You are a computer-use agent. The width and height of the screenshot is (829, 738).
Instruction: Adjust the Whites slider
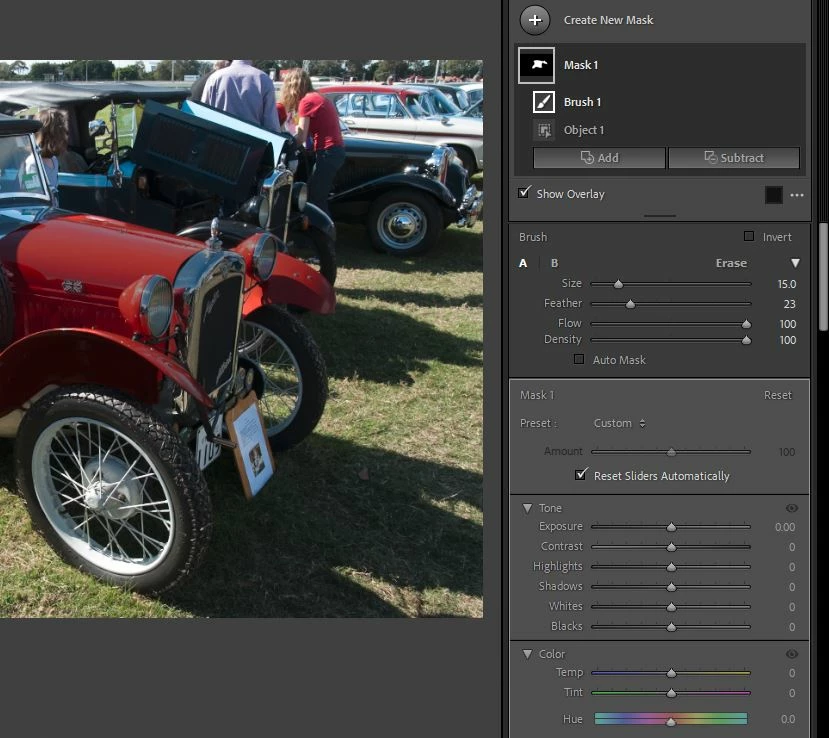(670, 607)
